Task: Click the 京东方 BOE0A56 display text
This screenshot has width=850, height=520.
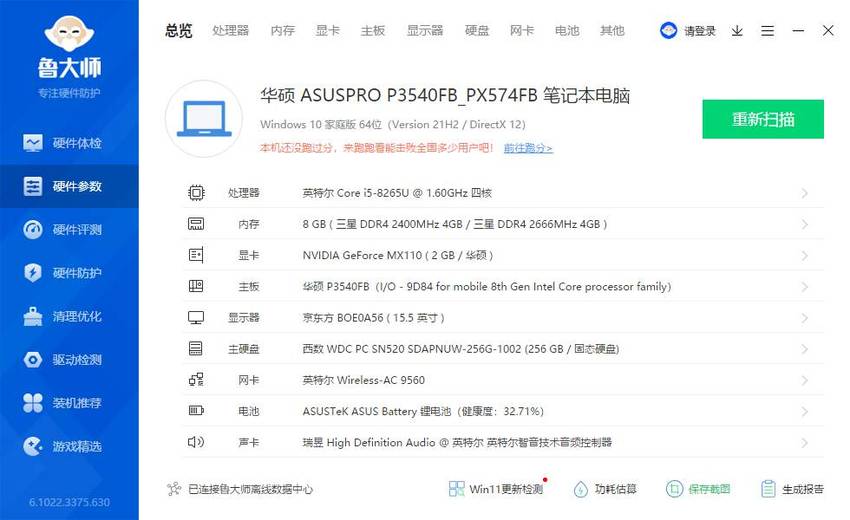Action: pyautogui.click(x=374, y=318)
